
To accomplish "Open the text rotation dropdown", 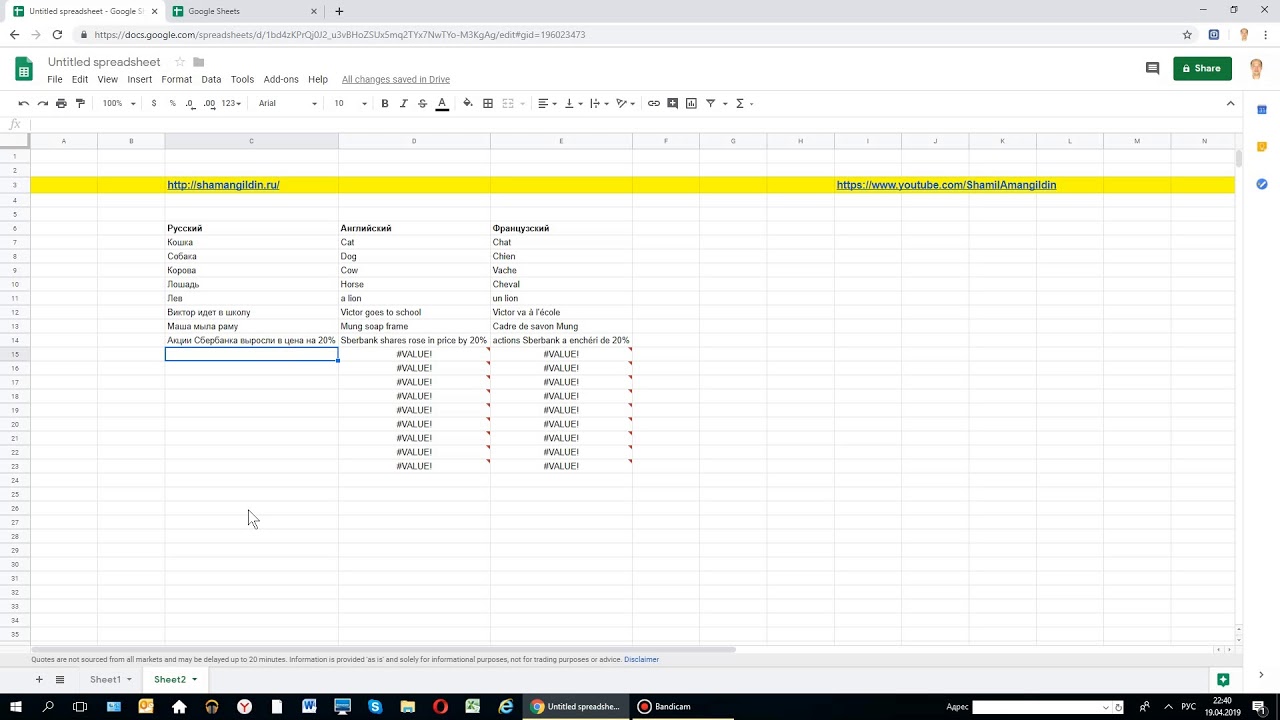I will 625,103.
